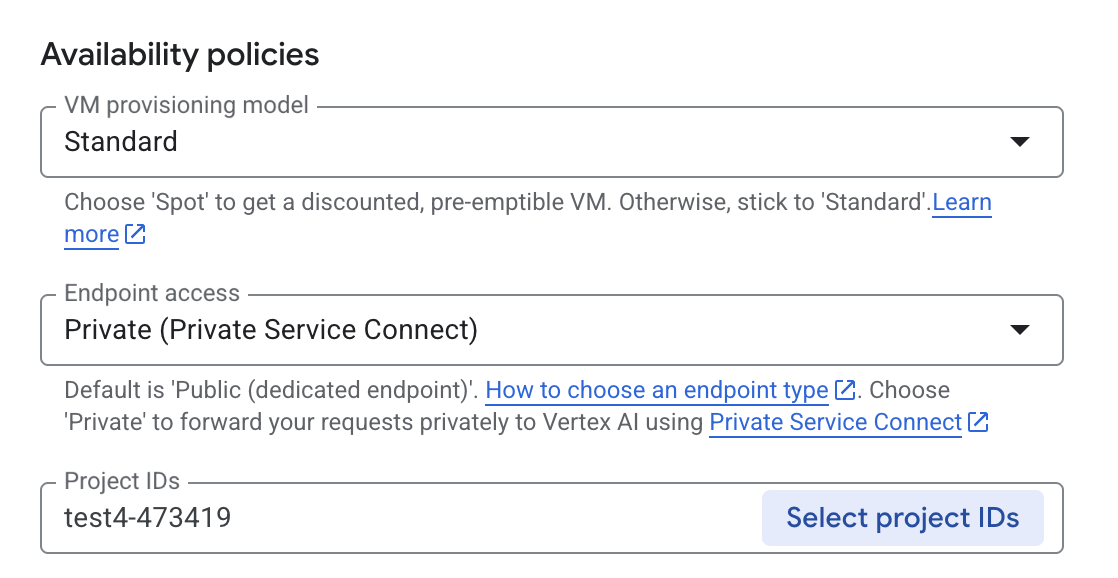Expand the Endpoint access dropdown arrow
Image resolution: width=1118 pixels, height=578 pixels.
coord(1019,330)
